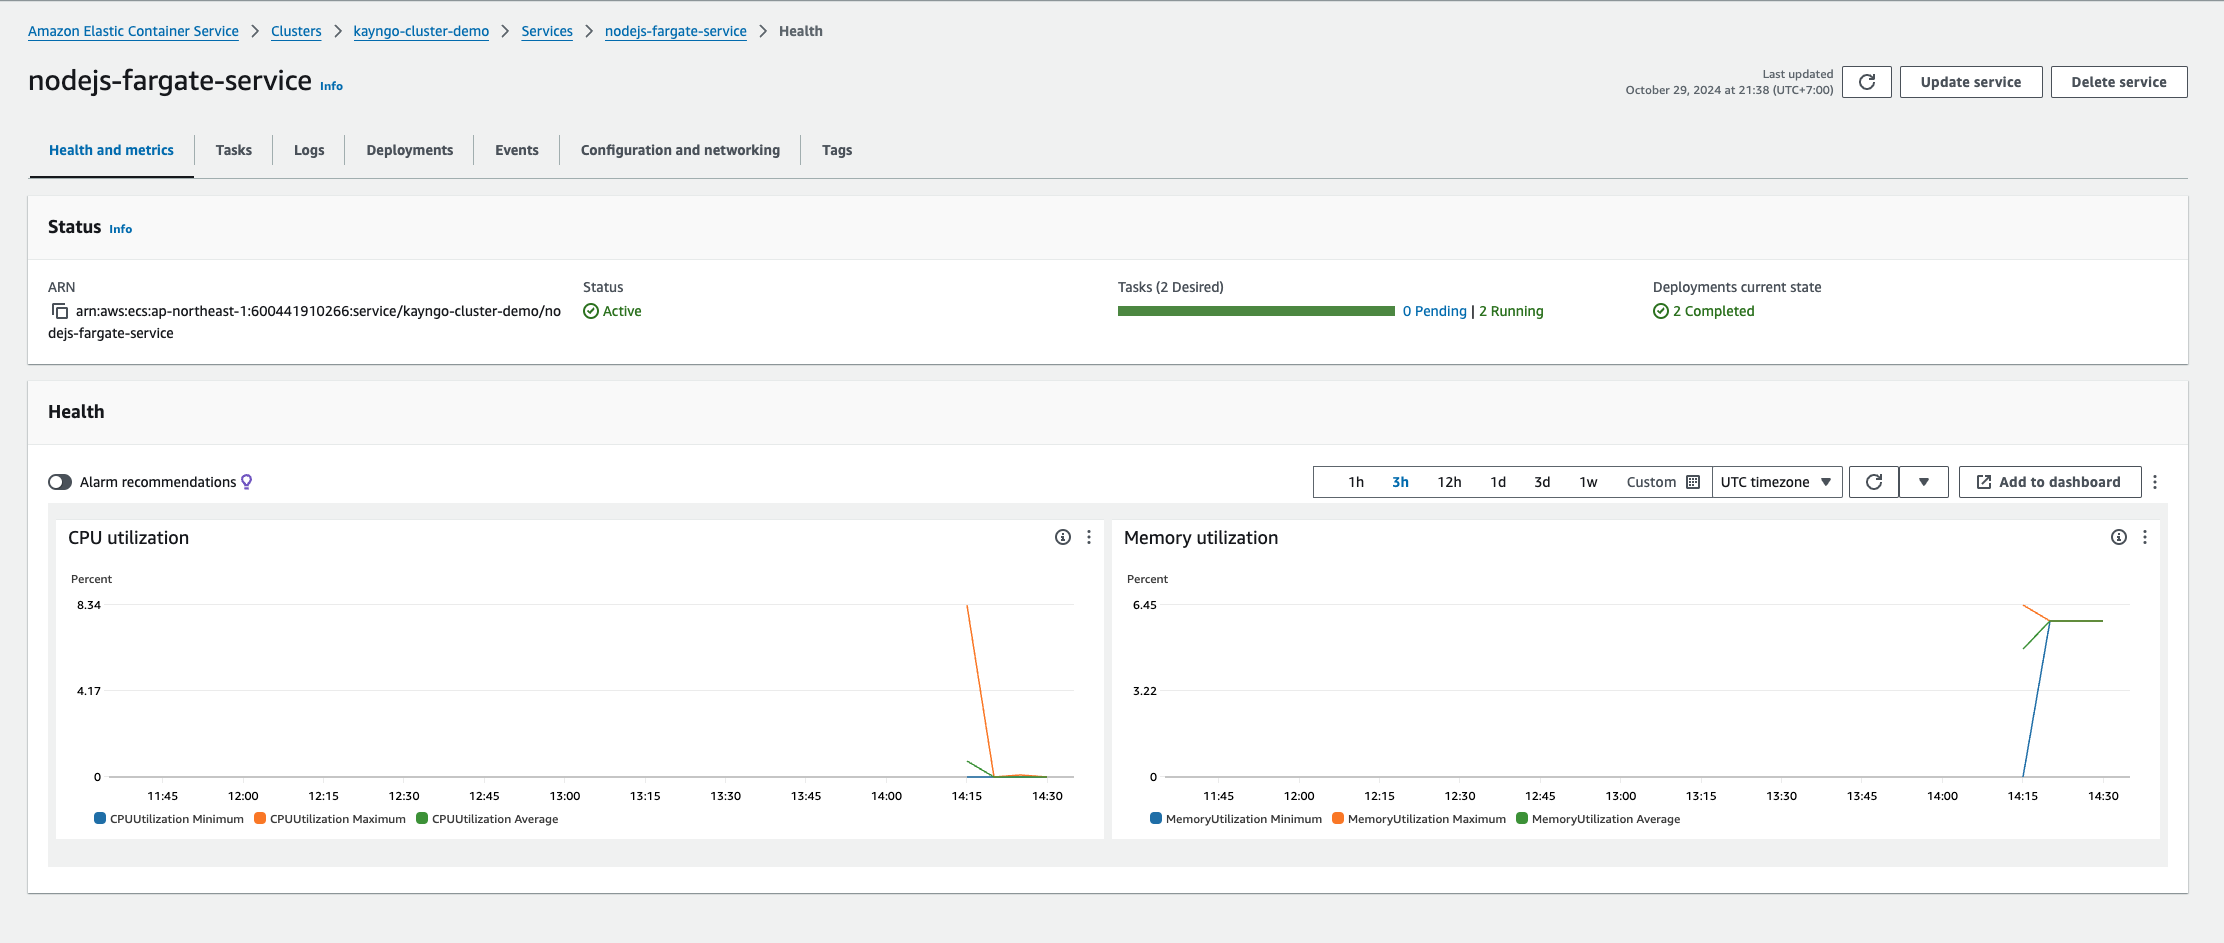Screen dimensions: 2224x943
Task: Toggle CPUUtilization Average legend swatch
Action: click(x=422, y=818)
